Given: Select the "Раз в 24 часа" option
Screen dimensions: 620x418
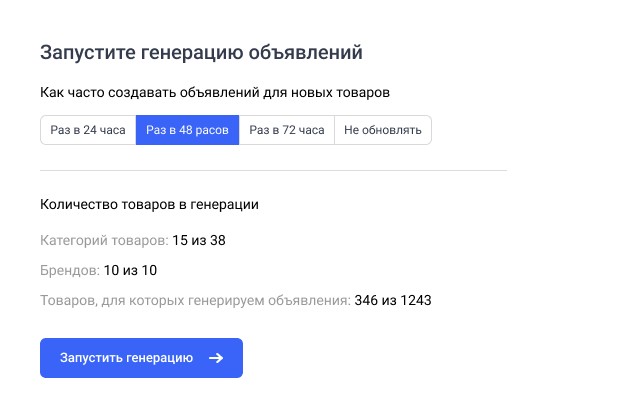Looking at the screenshot, I should tap(88, 131).
